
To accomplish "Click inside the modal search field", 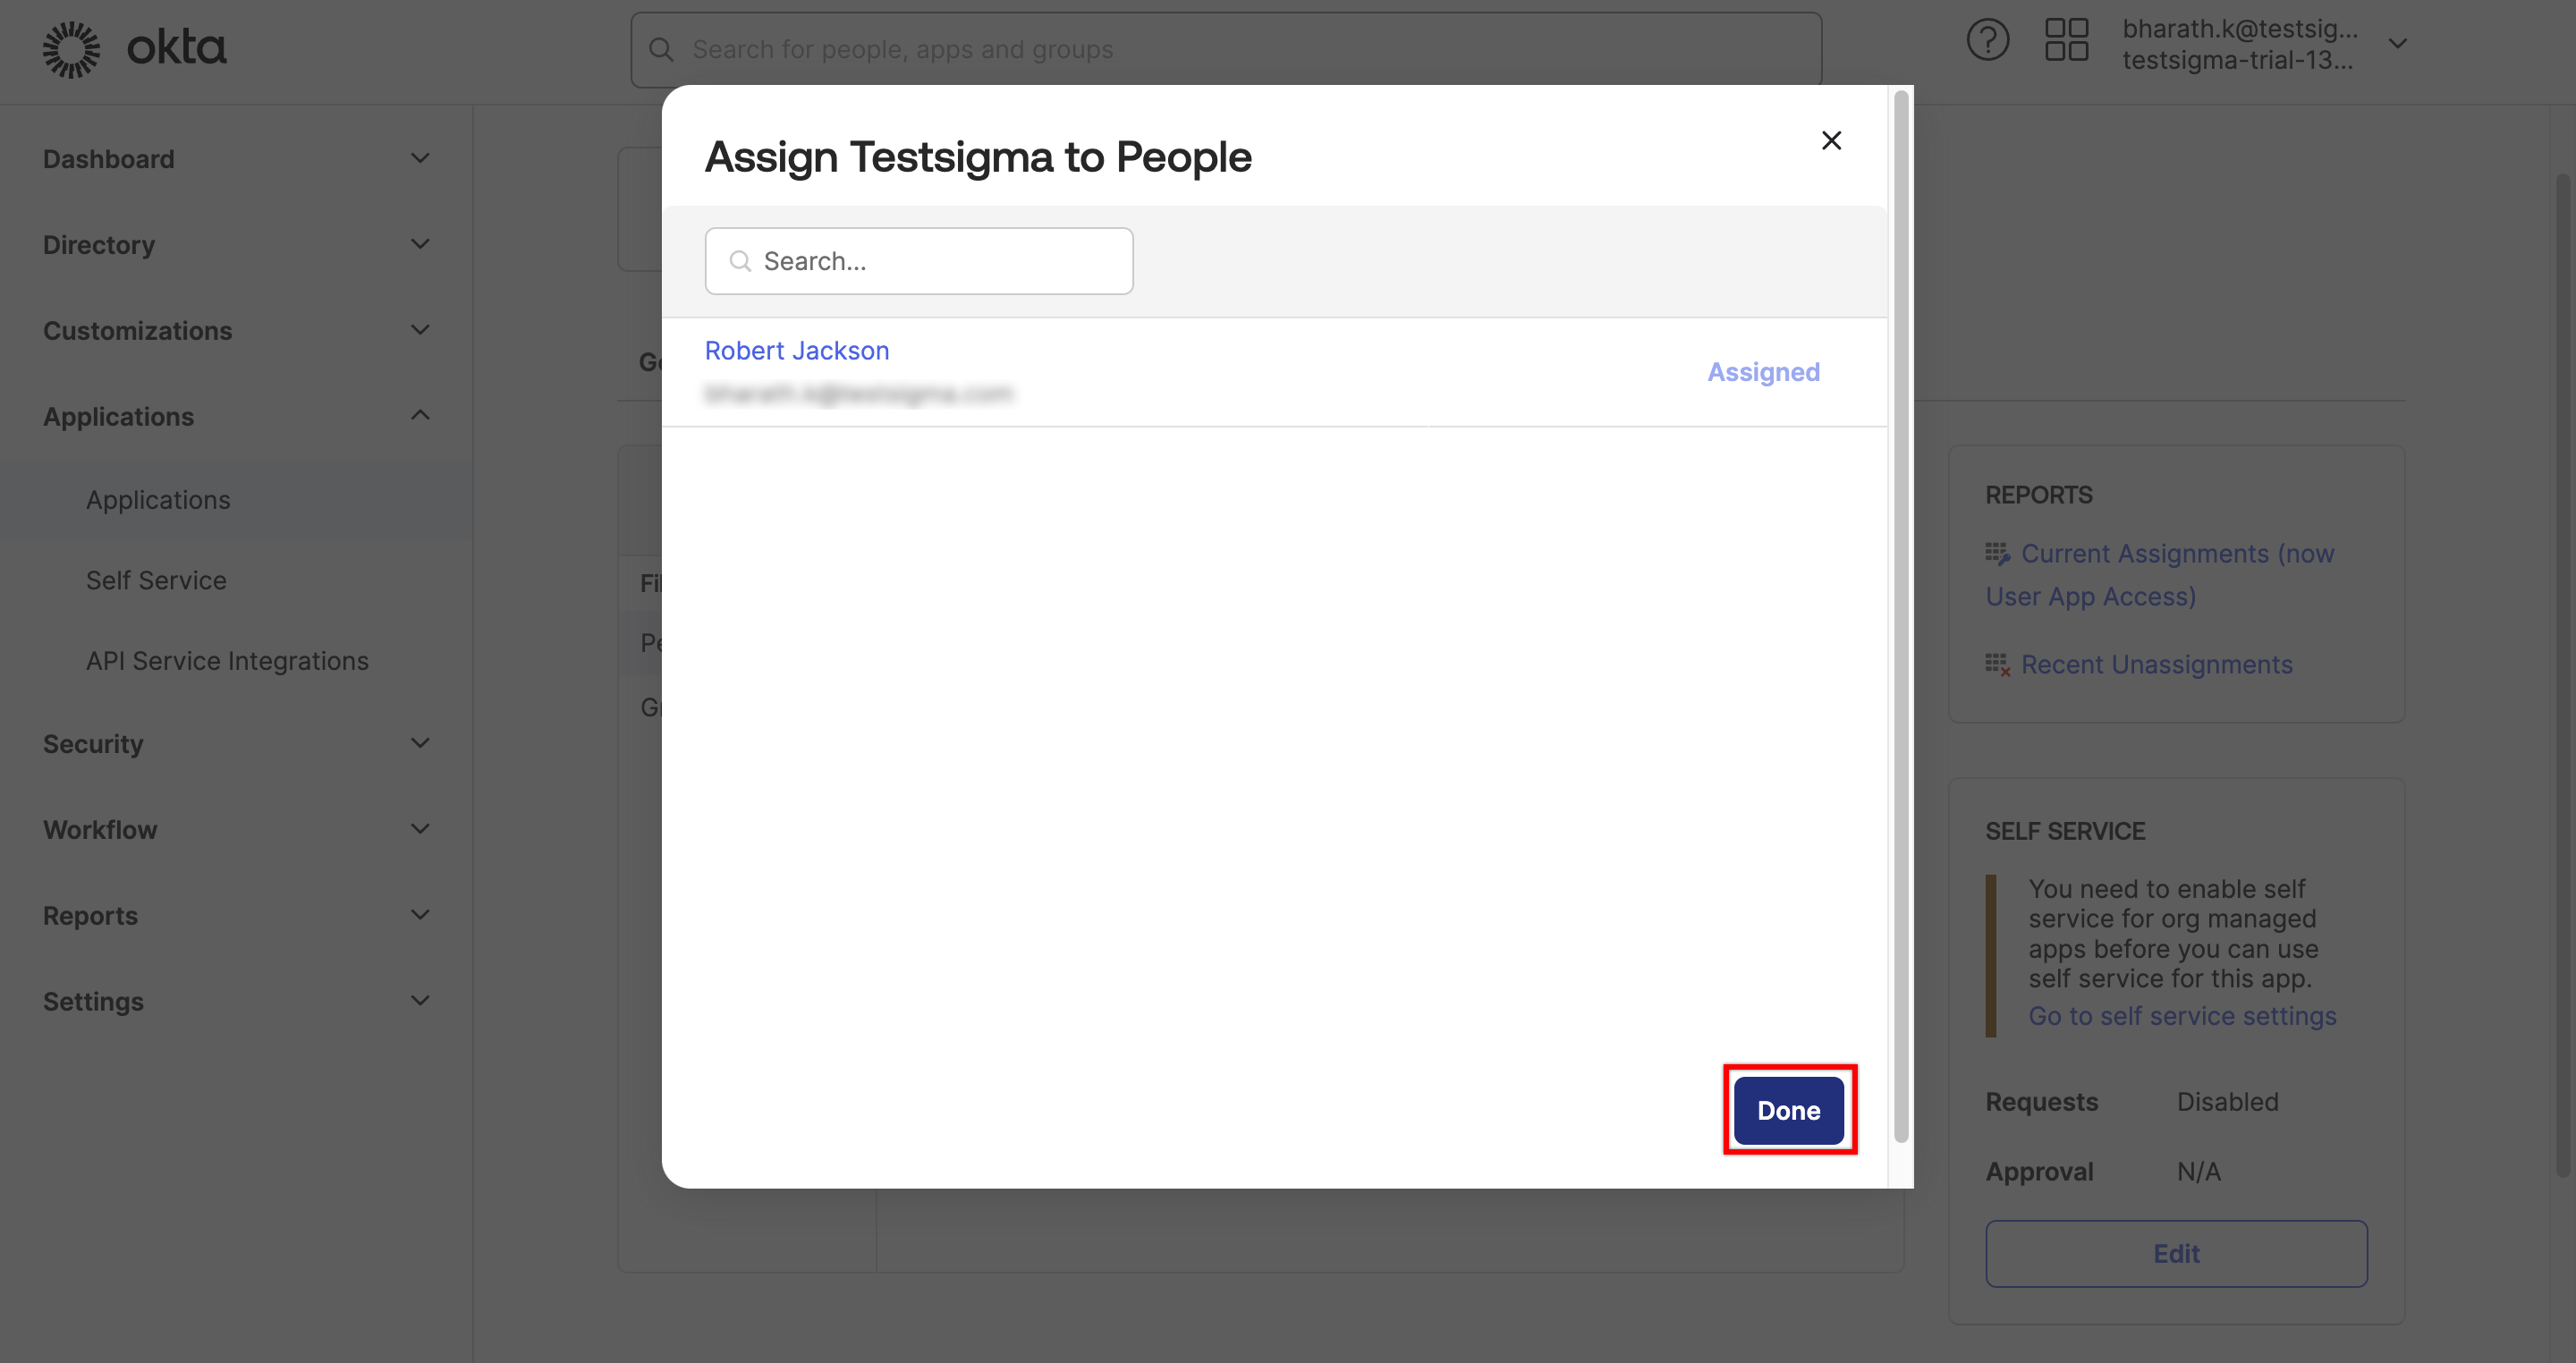I will (918, 261).
